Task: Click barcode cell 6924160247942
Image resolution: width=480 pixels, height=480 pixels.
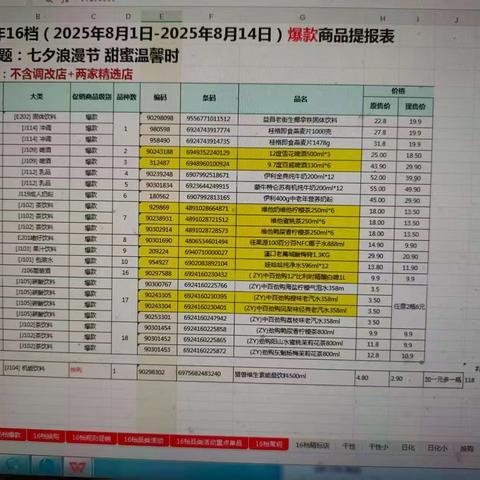Action: point(205,318)
